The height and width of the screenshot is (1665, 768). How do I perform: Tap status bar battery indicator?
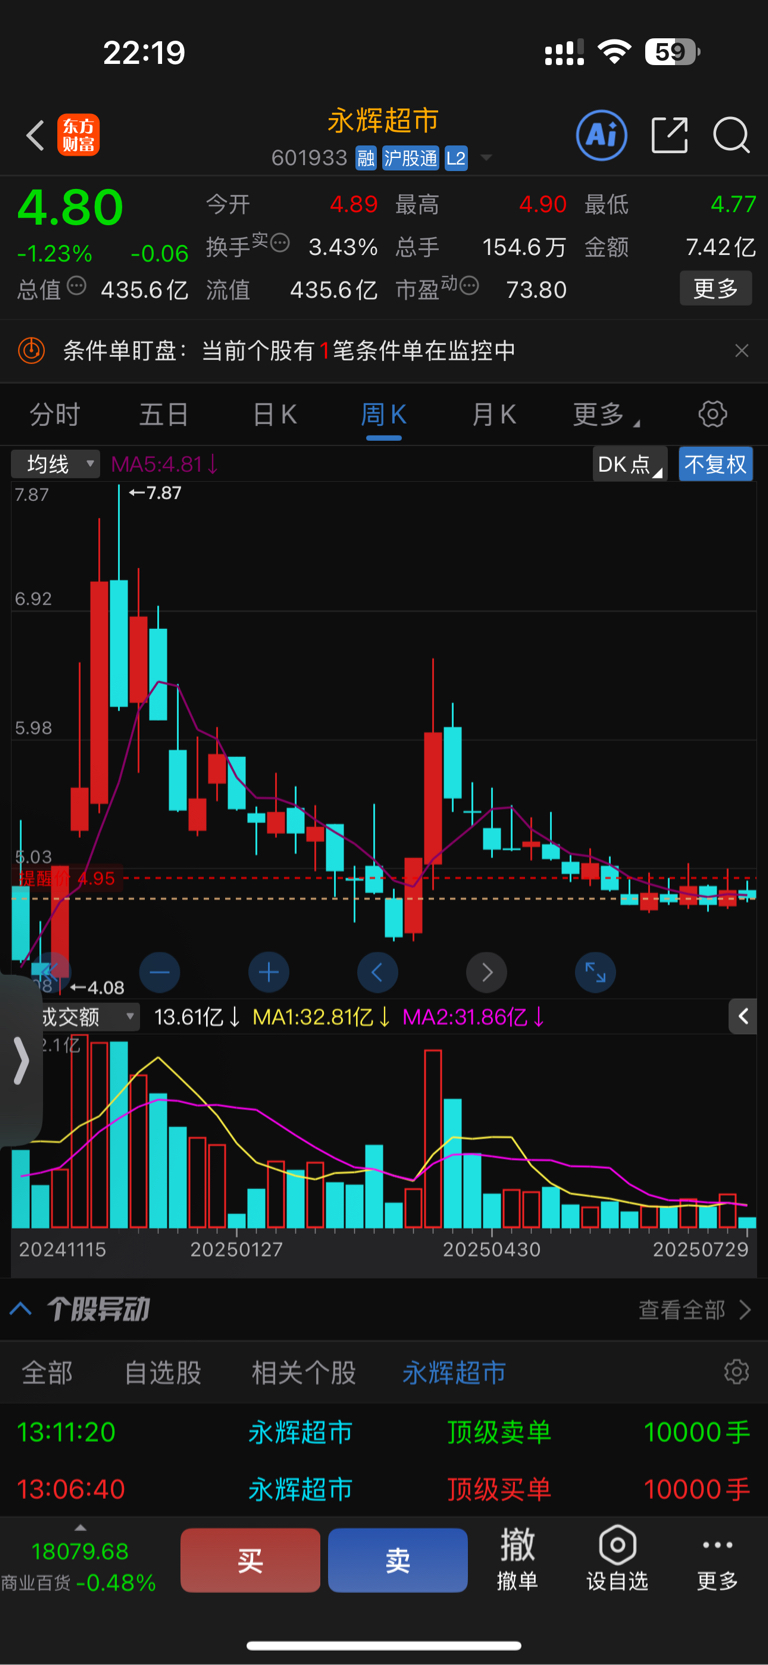tap(673, 52)
